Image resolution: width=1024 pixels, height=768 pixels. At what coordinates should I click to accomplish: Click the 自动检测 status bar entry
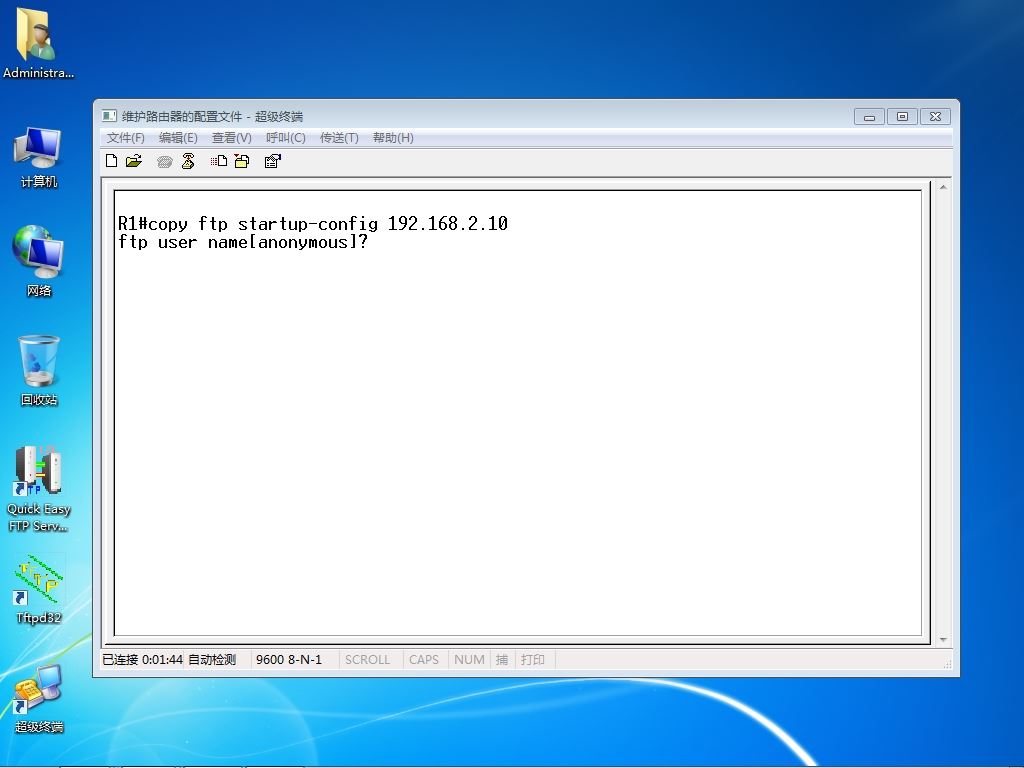tap(212, 660)
